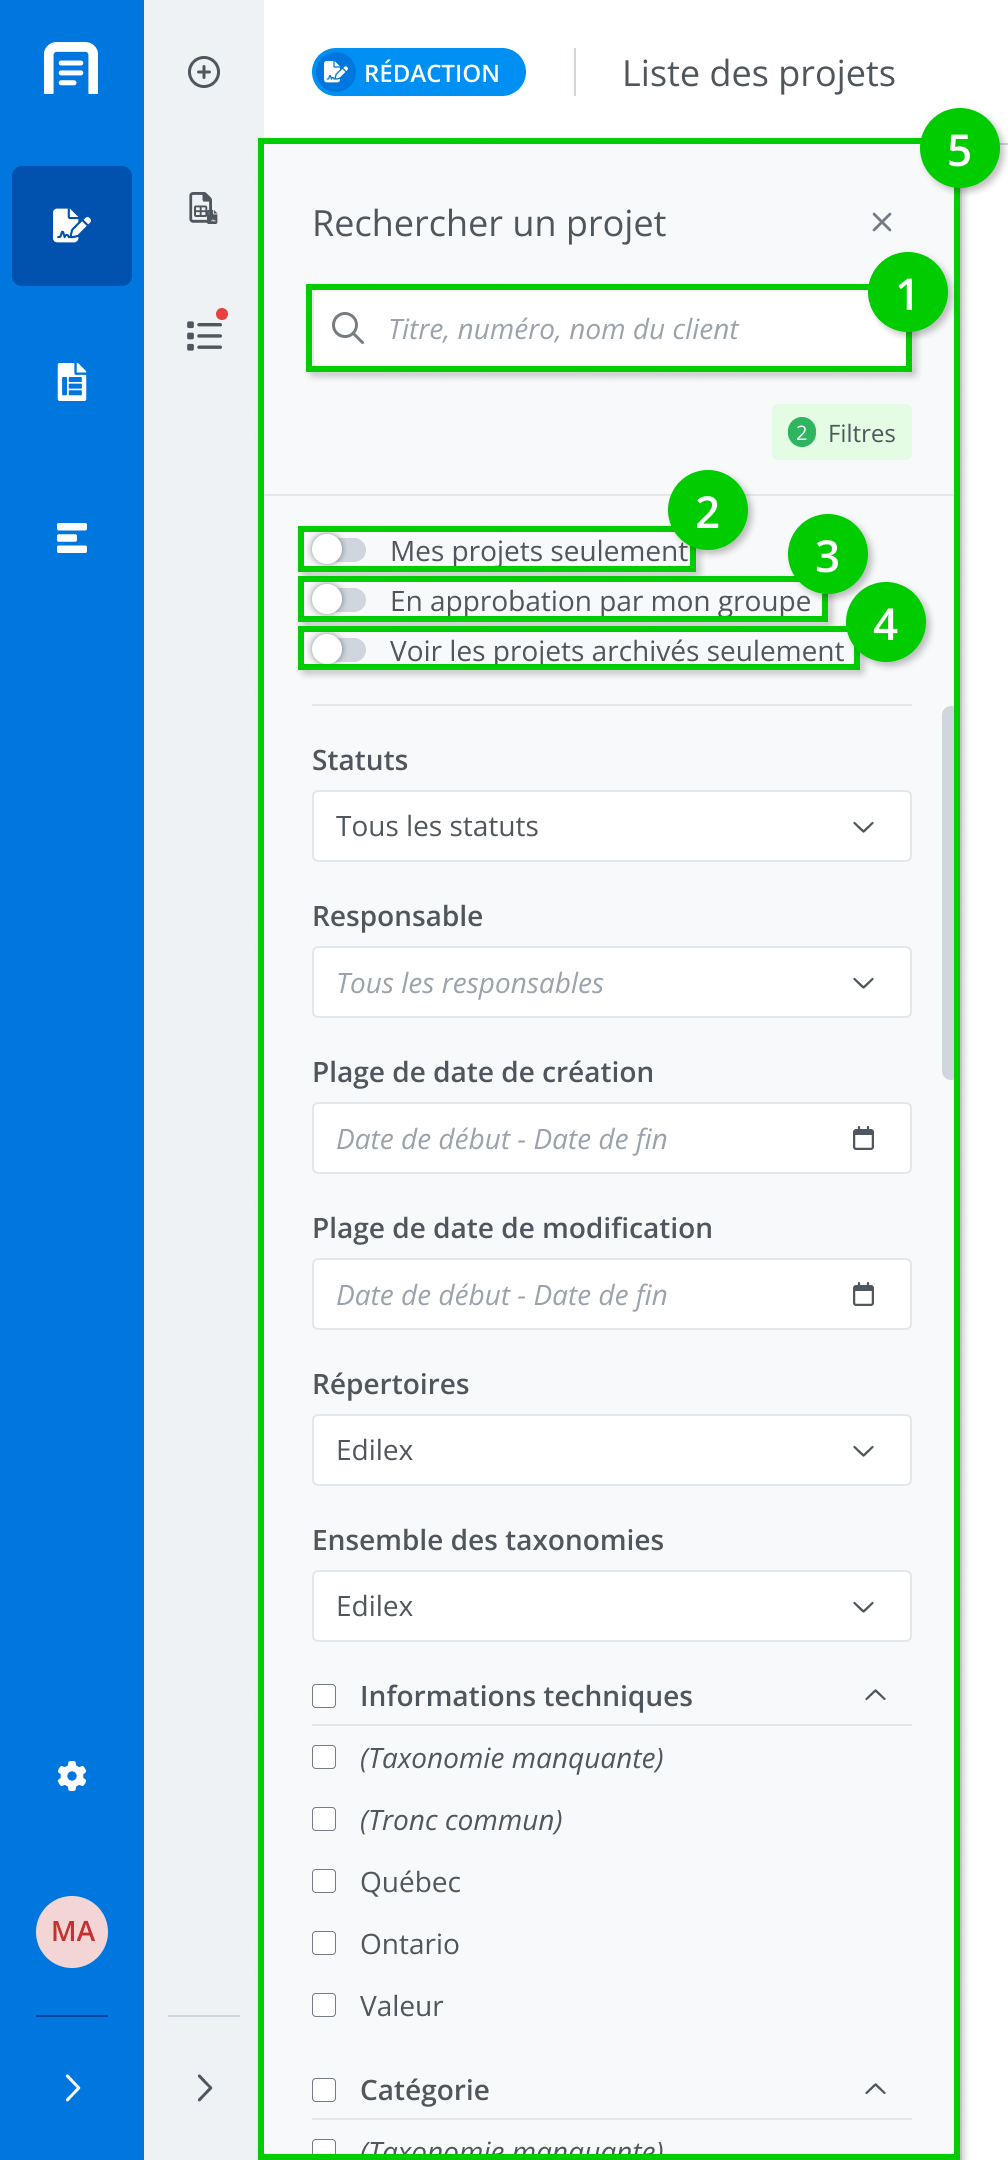The height and width of the screenshot is (2160, 1008).
Task: Enable the Mes projets seulement toggle
Action: point(338,550)
